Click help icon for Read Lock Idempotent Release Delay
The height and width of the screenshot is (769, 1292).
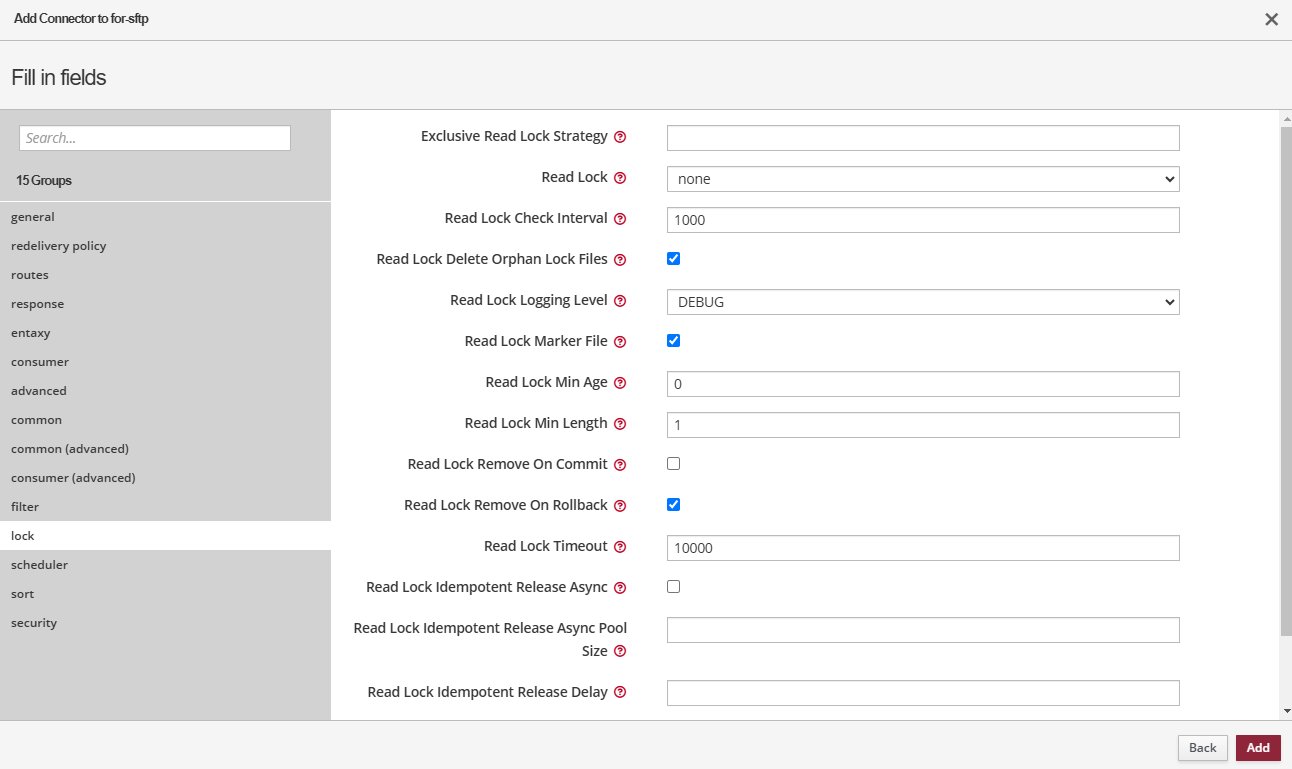620,693
